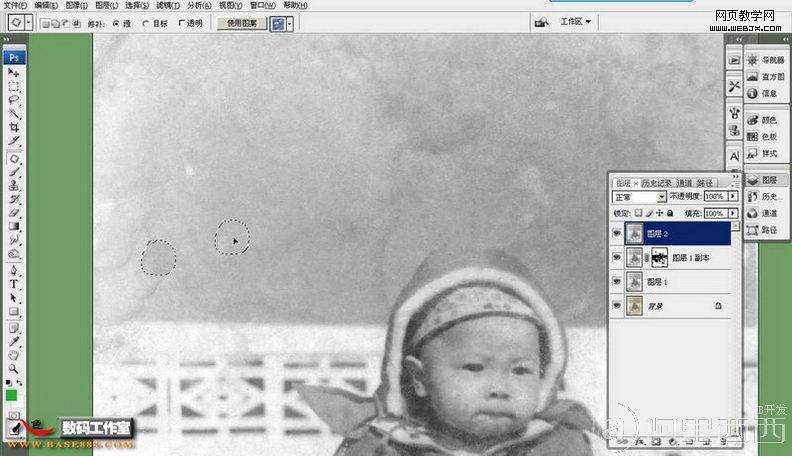The width and height of the screenshot is (792, 456).
Task: Collapse the right panel dock arrows
Action: 785,39
